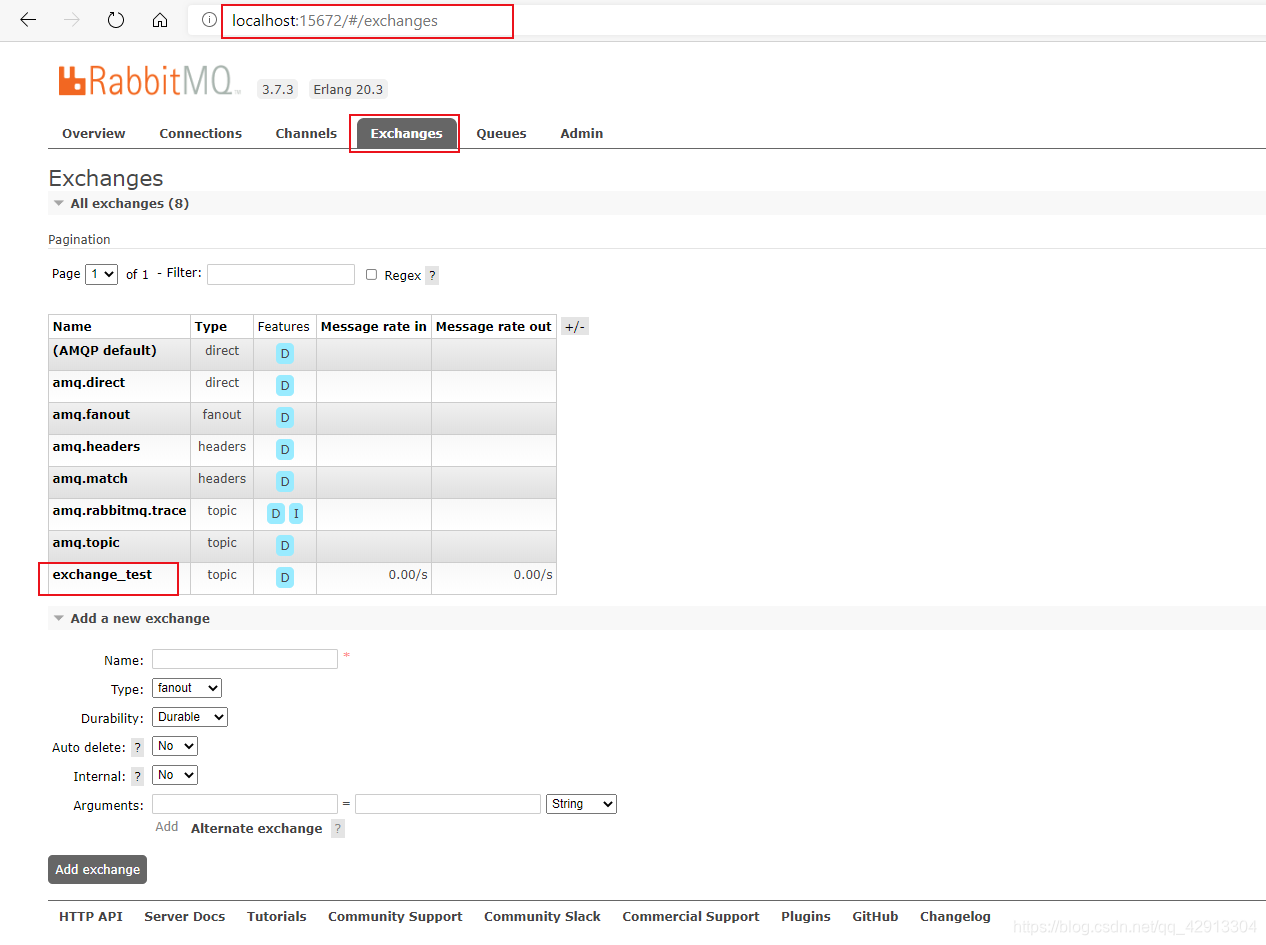Open the Changelog footer link
Image resolution: width=1266 pixels, height=945 pixels.
coord(955,916)
